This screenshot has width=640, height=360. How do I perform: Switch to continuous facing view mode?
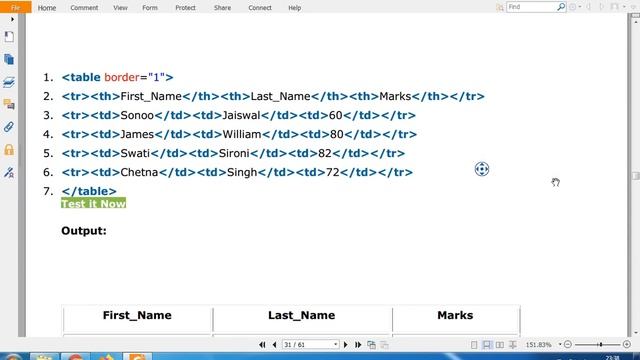[513, 345]
